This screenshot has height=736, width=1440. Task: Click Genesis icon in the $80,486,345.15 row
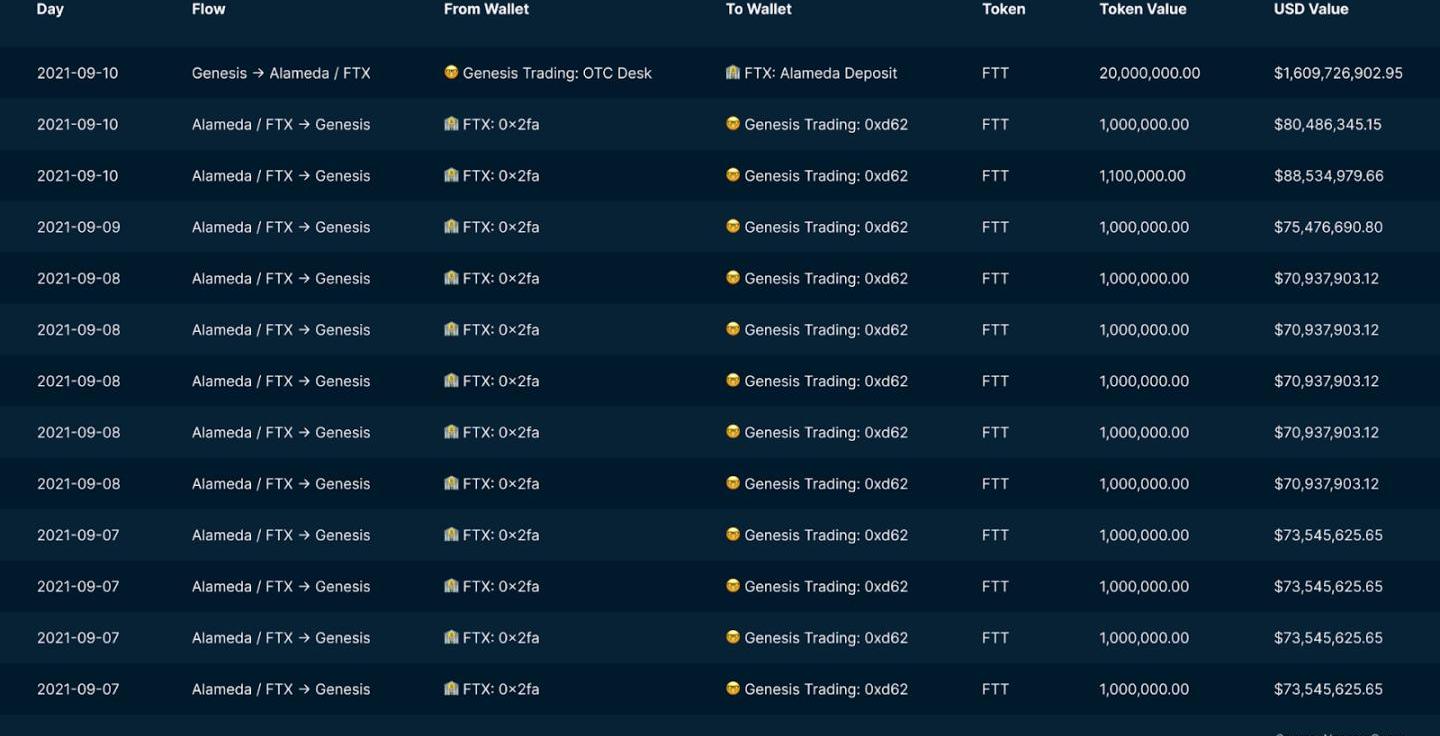pos(733,124)
